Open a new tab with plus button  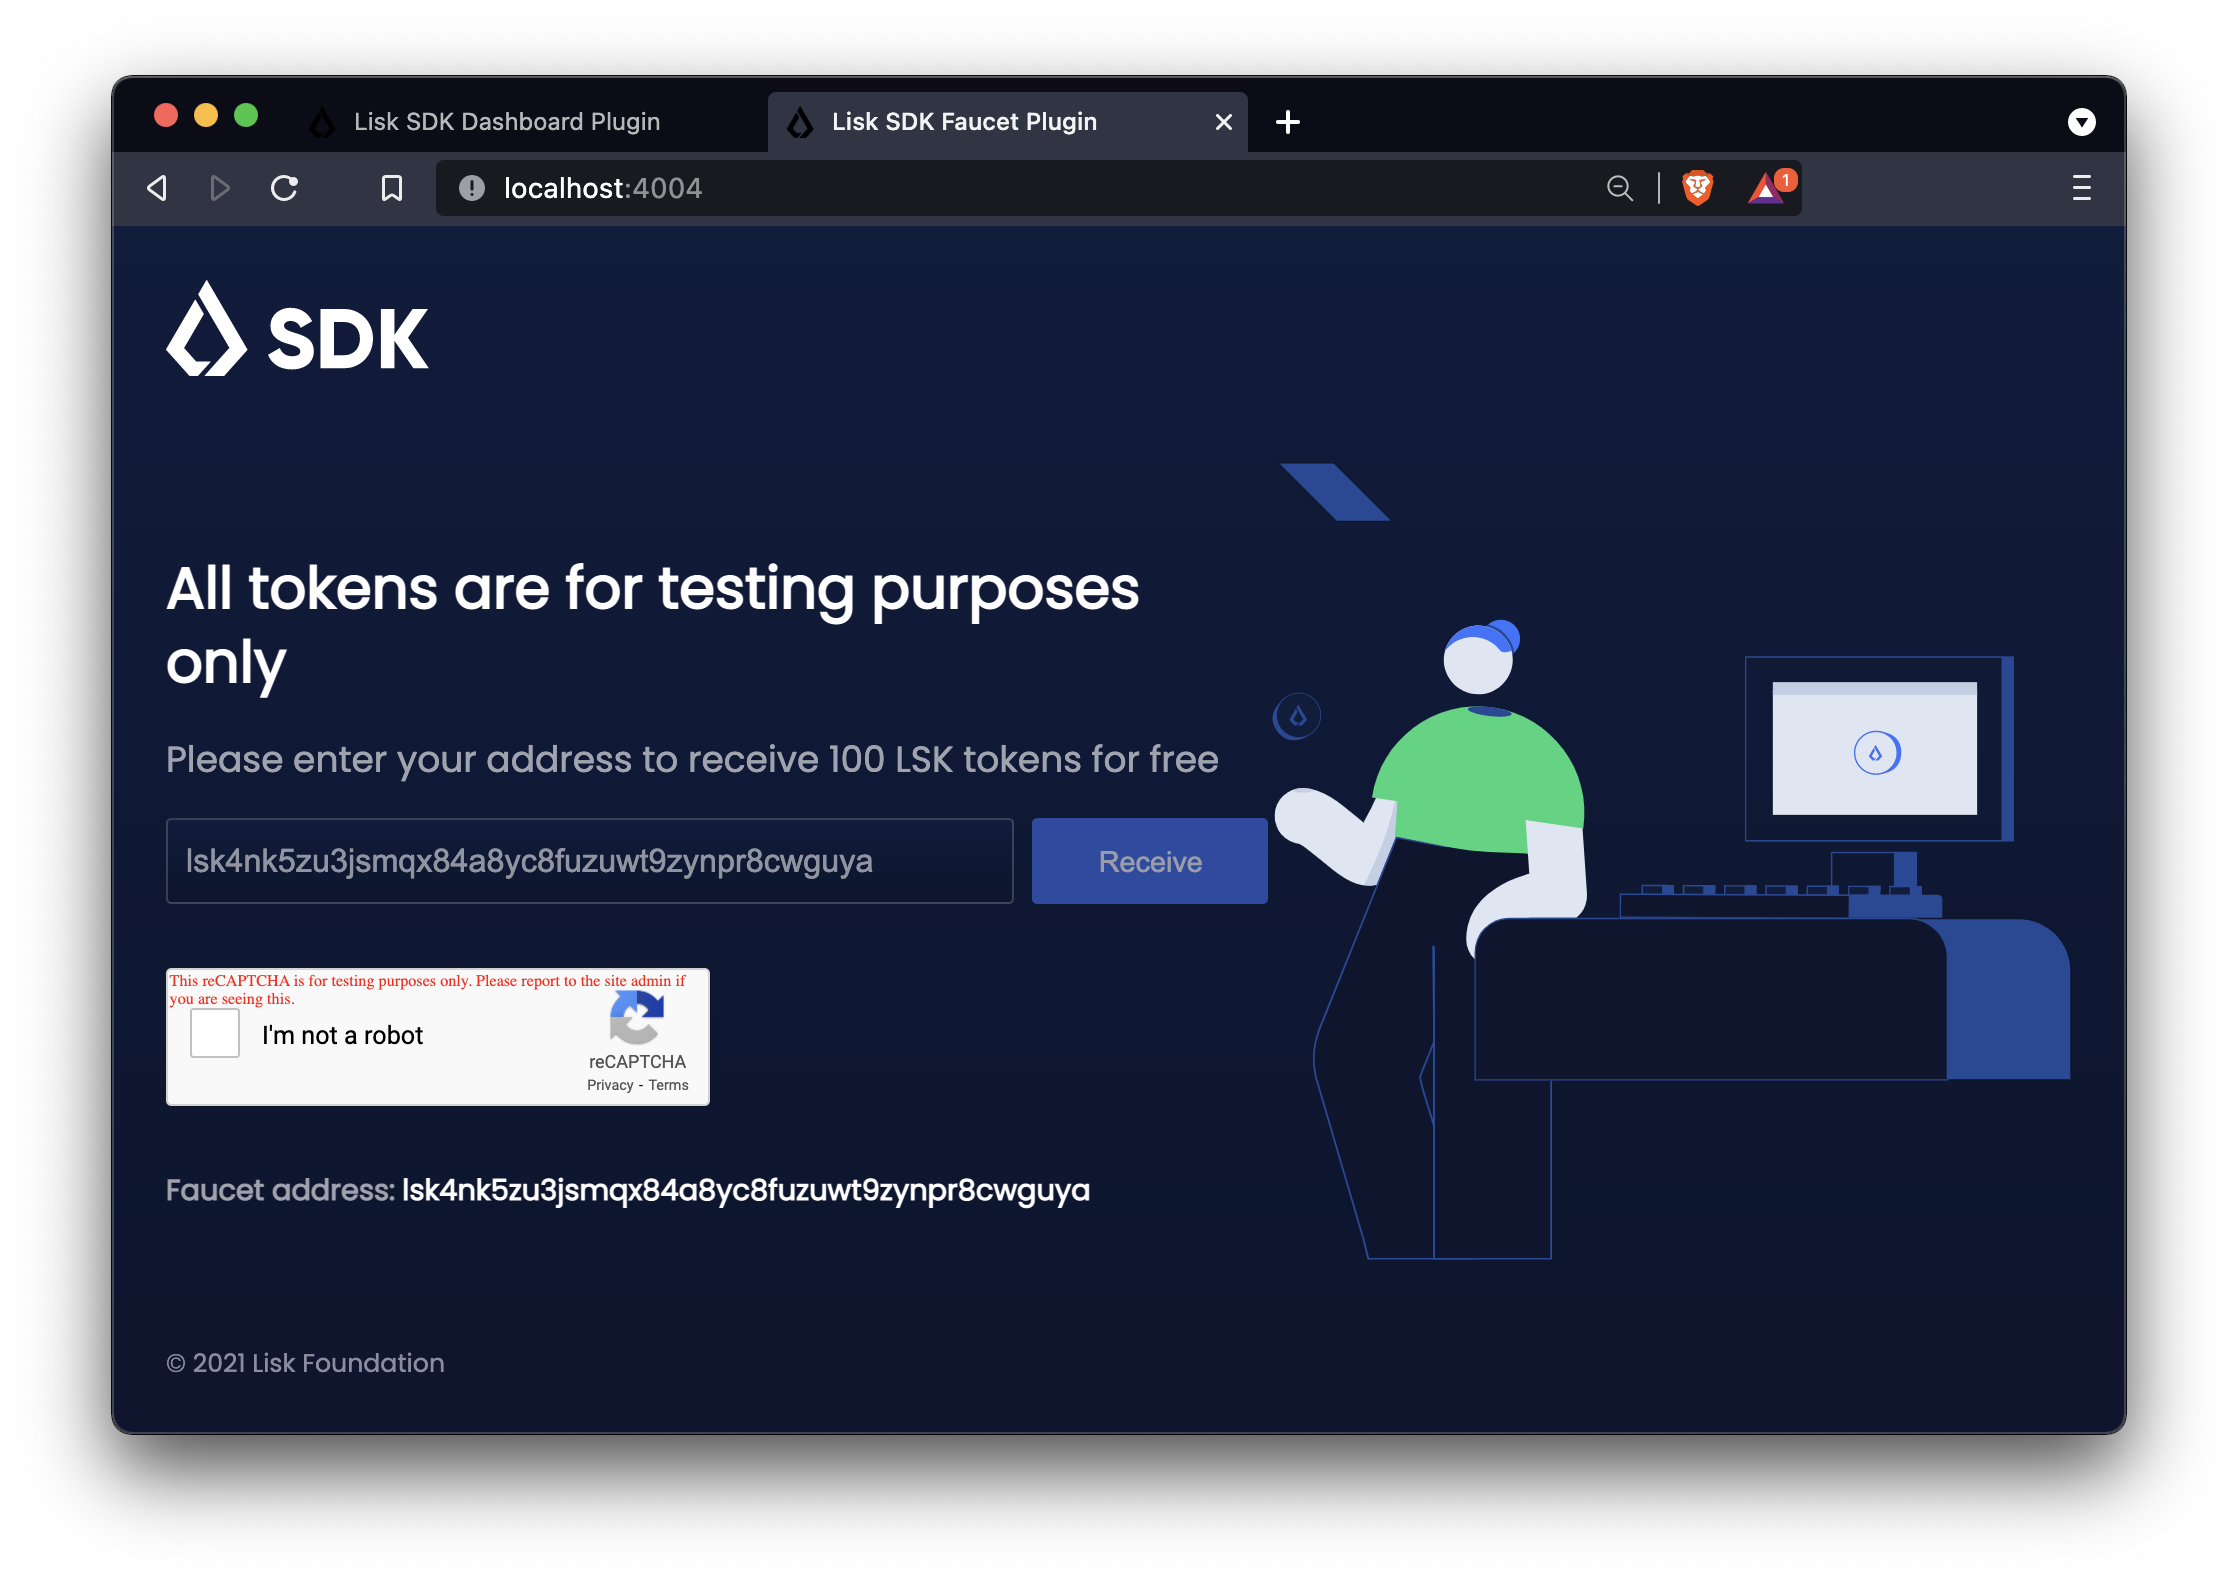pyautogui.click(x=1288, y=122)
